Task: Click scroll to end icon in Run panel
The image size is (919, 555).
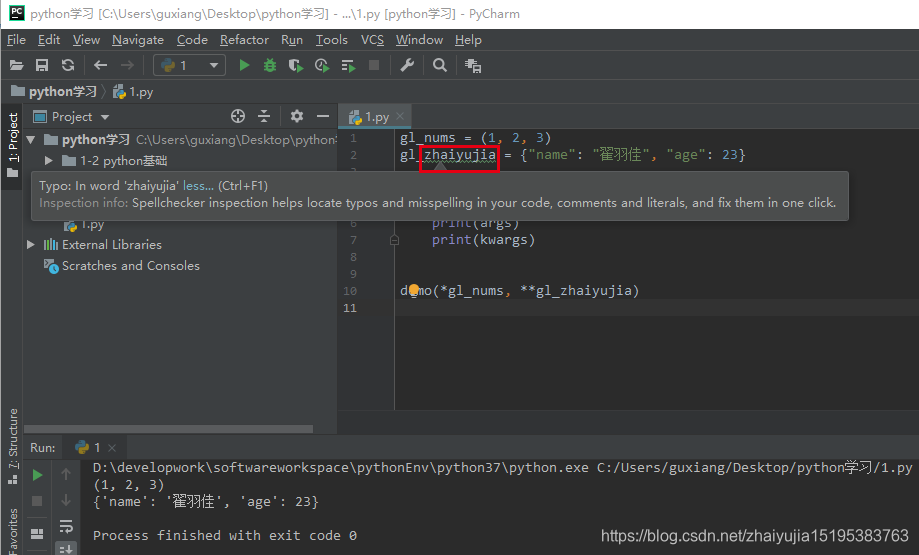Action: pos(66,549)
